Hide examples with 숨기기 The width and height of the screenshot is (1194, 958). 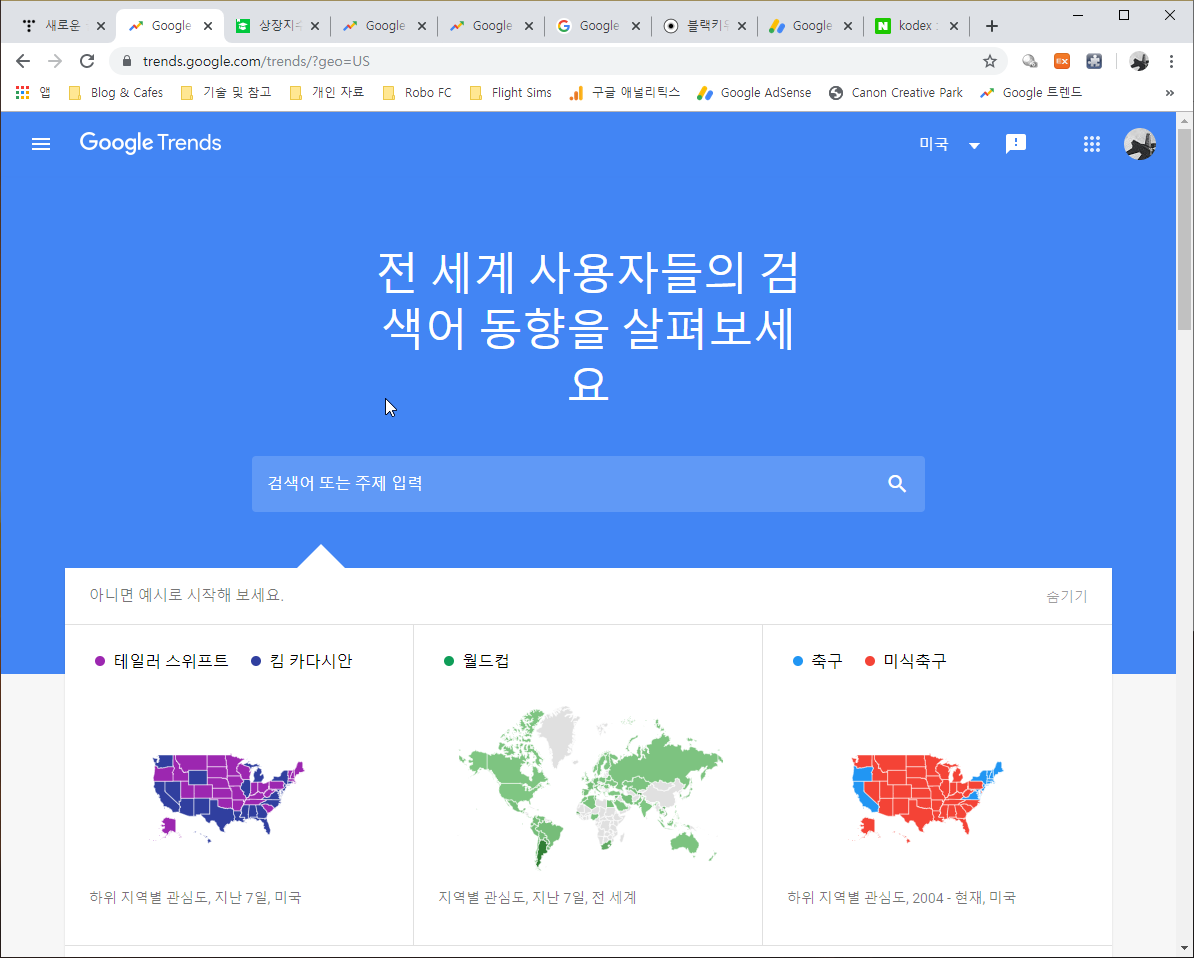coord(1067,596)
